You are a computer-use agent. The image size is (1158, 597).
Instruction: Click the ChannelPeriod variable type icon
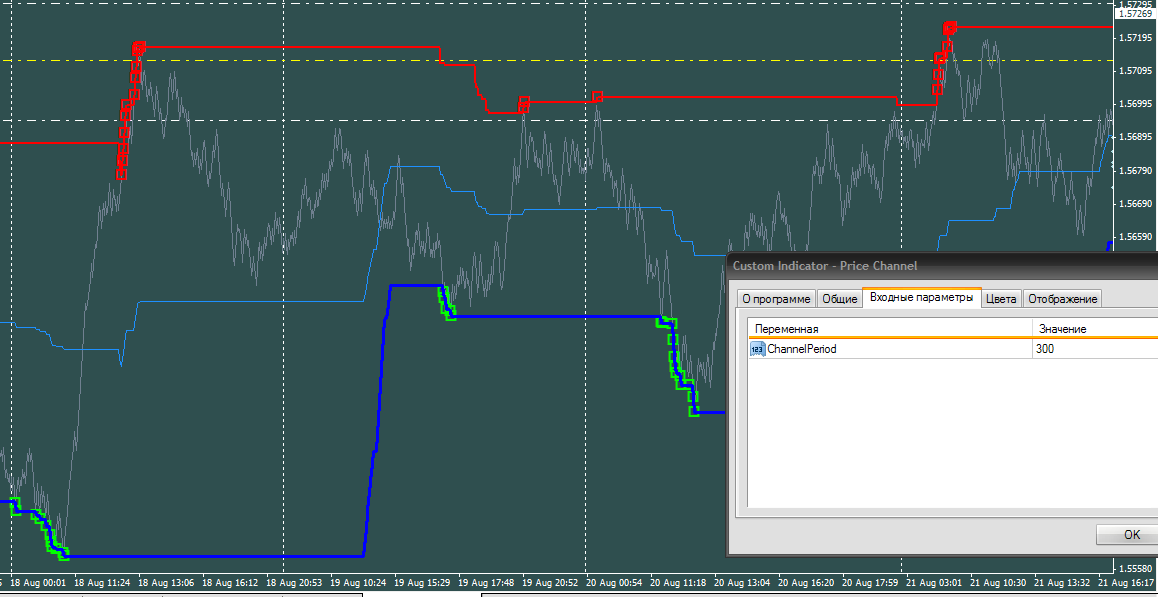click(x=757, y=349)
